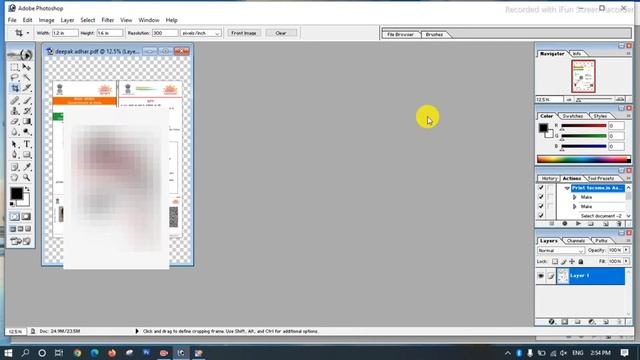Enable lock transparent pixels
The height and width of the screenshot is (360, 640).
[x=555, y=262]
